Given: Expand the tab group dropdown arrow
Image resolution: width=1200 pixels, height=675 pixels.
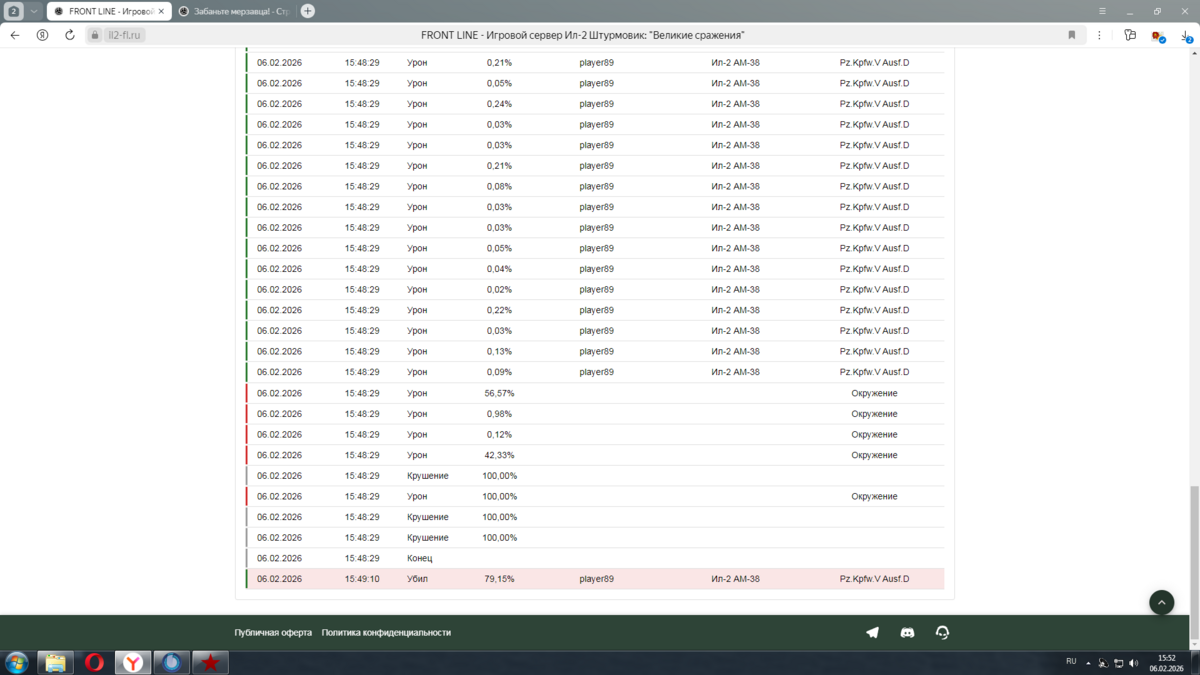Looking at the screenshot, I should click(x=33, y=11).
